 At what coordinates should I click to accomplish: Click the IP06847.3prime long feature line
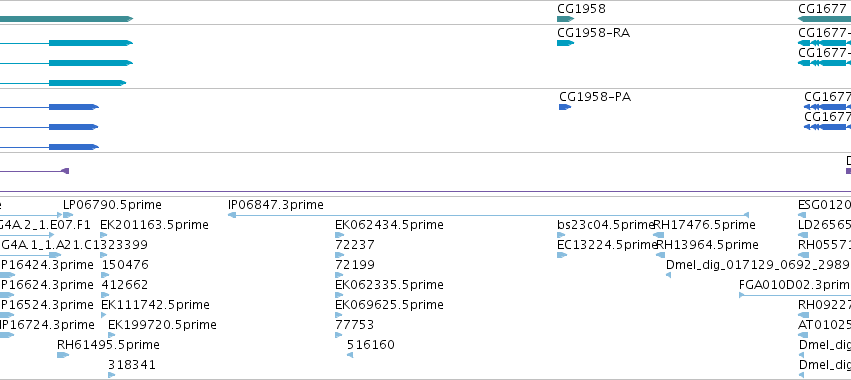tap(488, 215)
